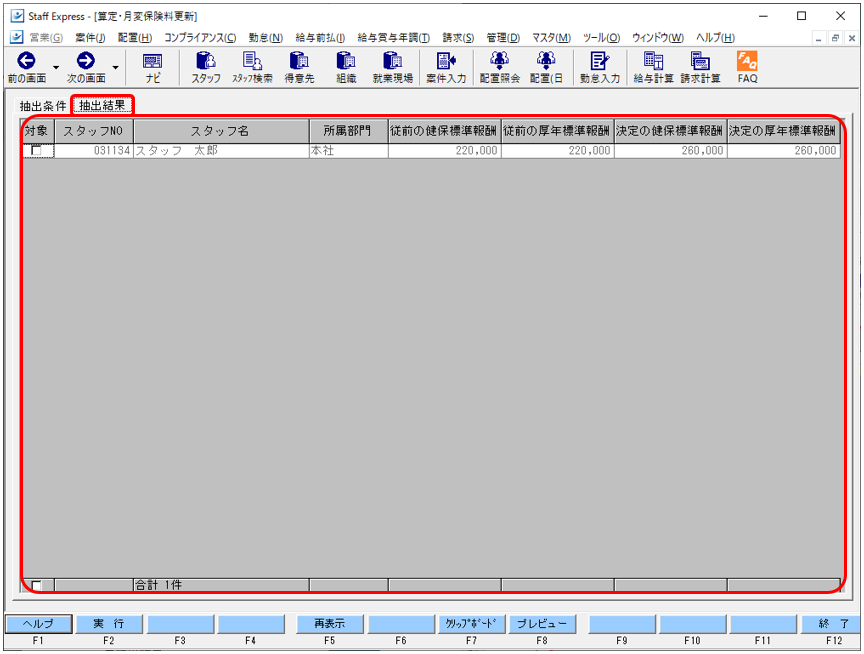Click the 合計 1件 total cell
This screenshot has height=654, width=864.
coord(221,585)
